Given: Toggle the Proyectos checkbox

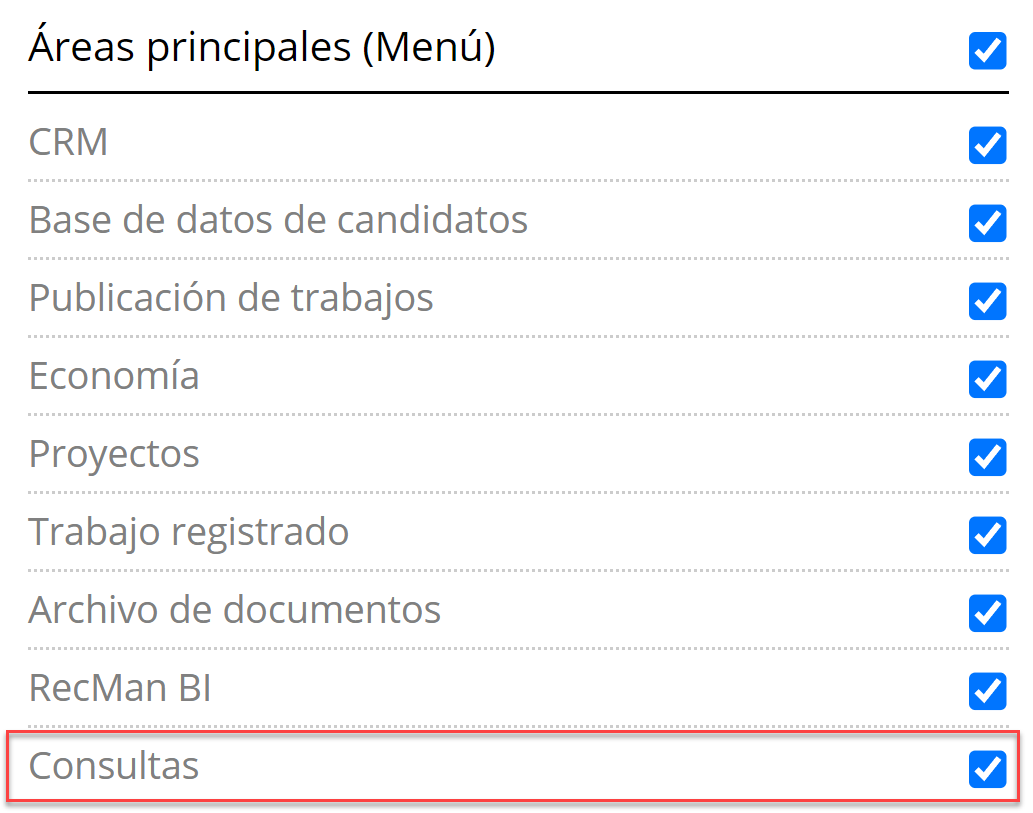Looking at the screenshot, I should (x=987, y=457).
